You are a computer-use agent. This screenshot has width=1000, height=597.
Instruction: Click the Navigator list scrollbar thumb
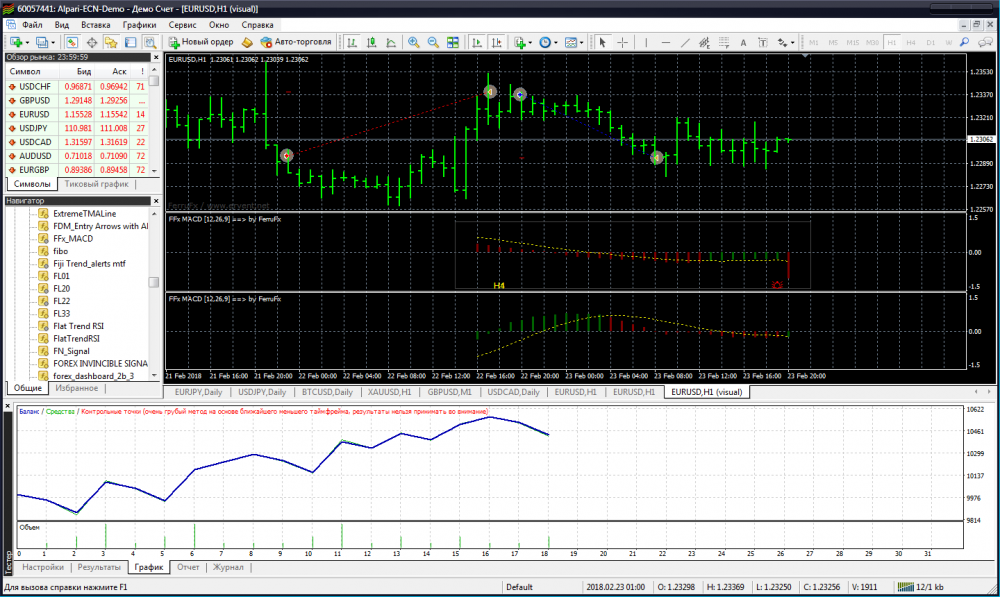click(x=153, y=283)
